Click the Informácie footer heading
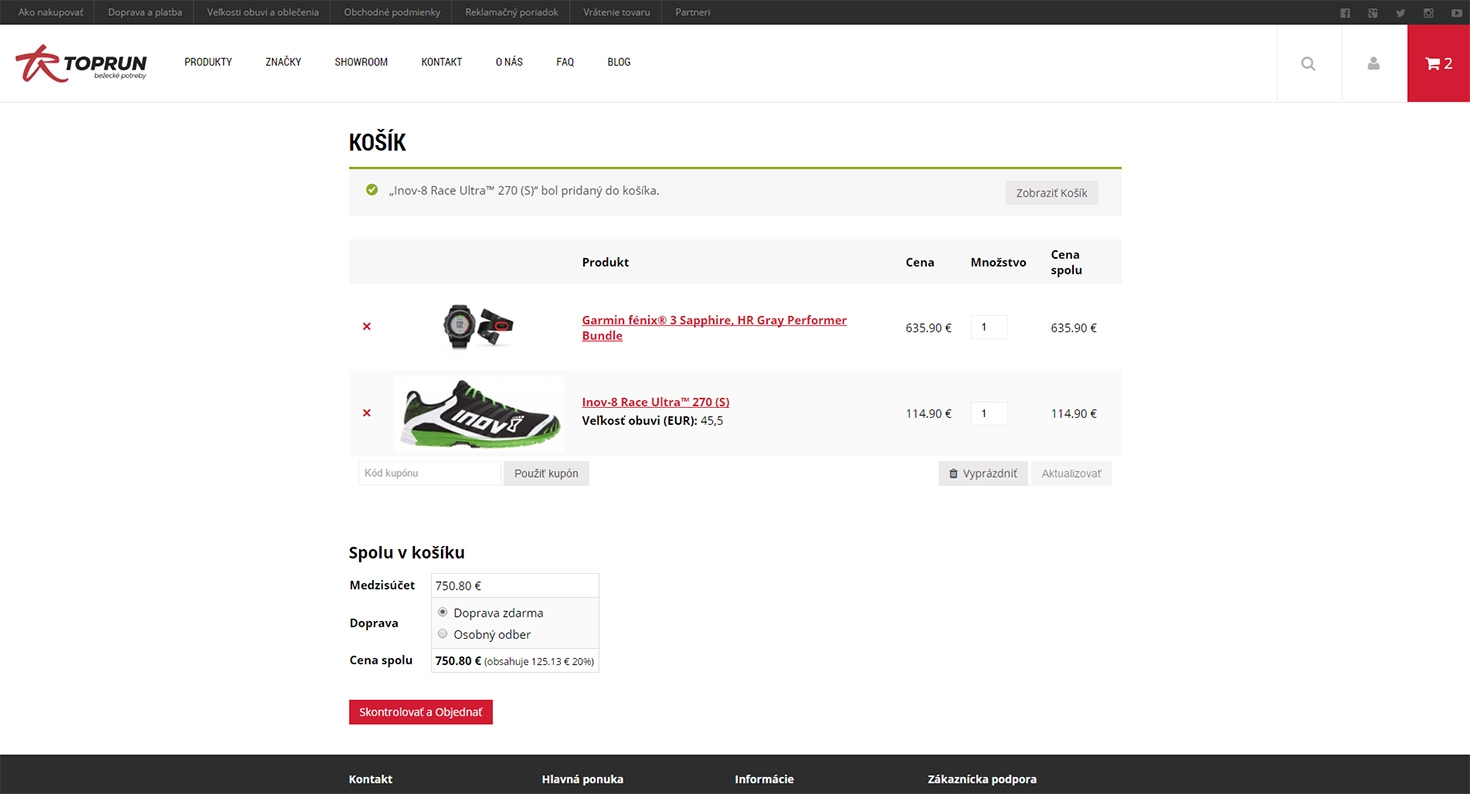Image resolution: width=1470 pixels, height=794 pixels. (764, 779)
